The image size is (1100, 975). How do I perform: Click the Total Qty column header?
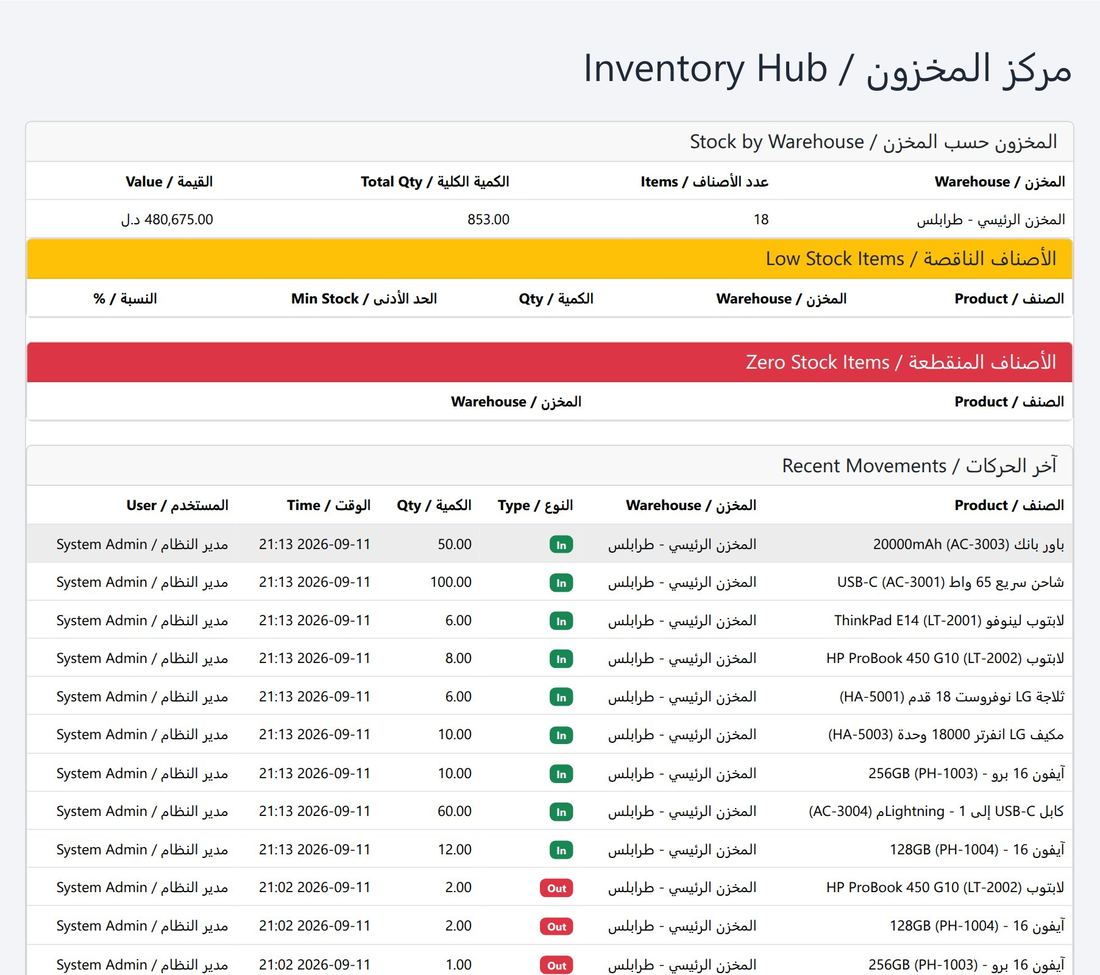click(x=435, y=182)
